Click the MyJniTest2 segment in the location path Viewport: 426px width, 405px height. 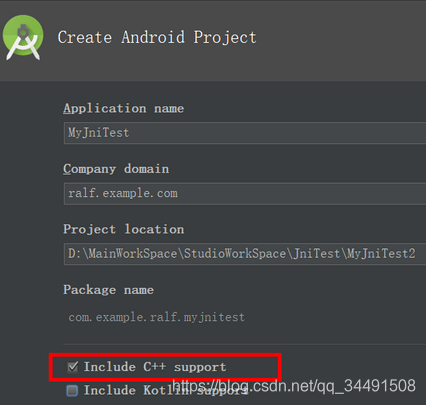[381, 254]
